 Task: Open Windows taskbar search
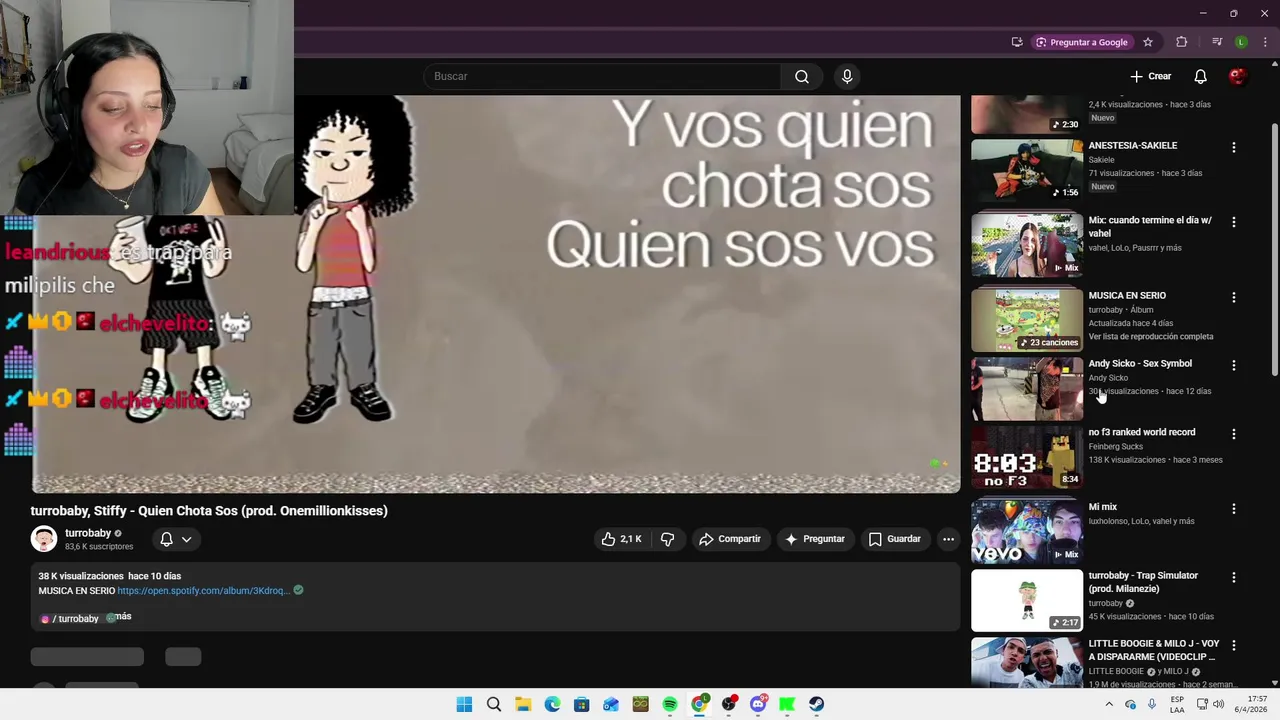(x=494, y=704)
